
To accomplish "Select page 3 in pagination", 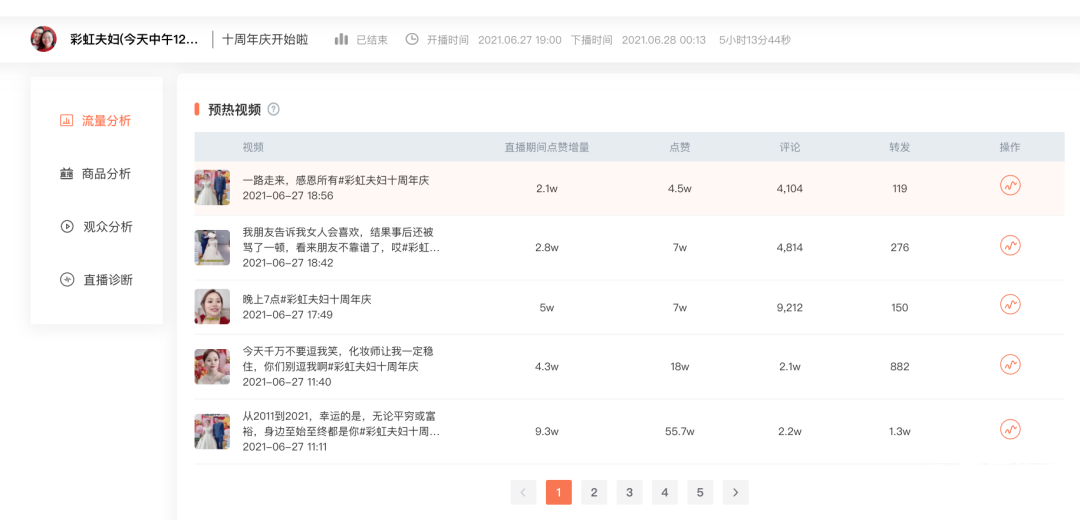I will (629, 492).
